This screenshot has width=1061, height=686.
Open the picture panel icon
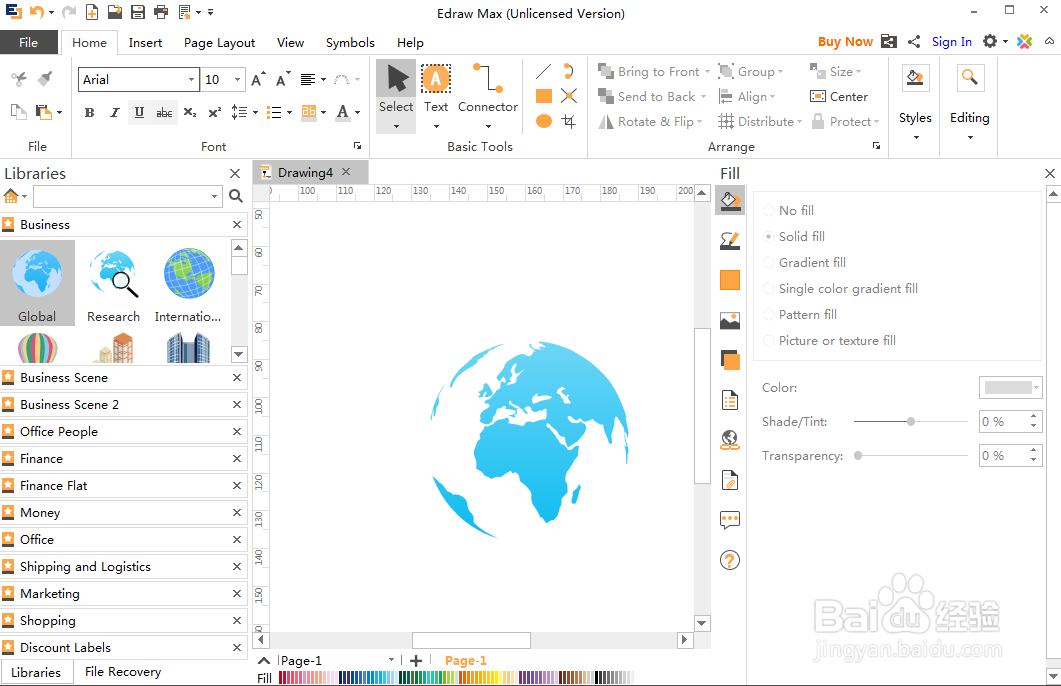click(730, 320)
